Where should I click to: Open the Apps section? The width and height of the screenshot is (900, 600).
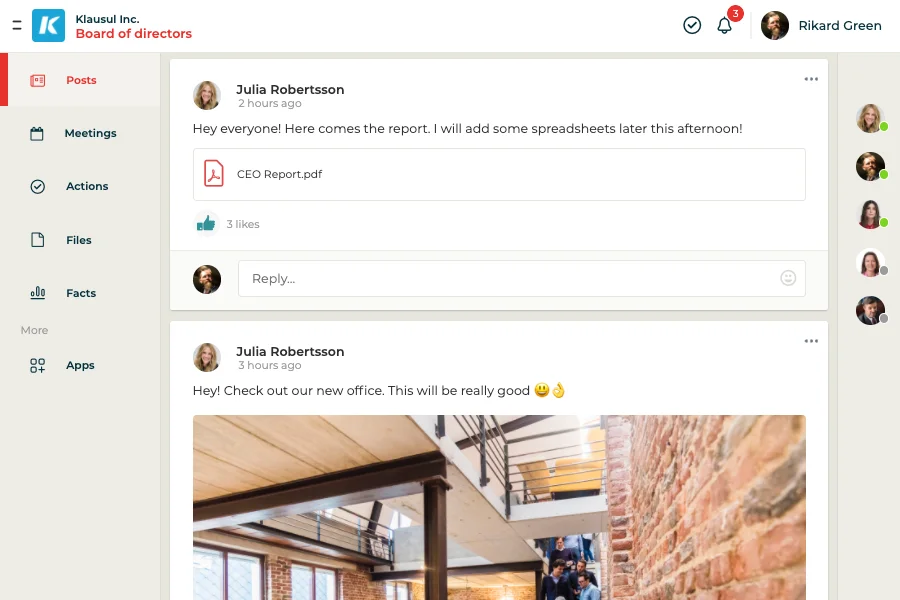[37, 365]
